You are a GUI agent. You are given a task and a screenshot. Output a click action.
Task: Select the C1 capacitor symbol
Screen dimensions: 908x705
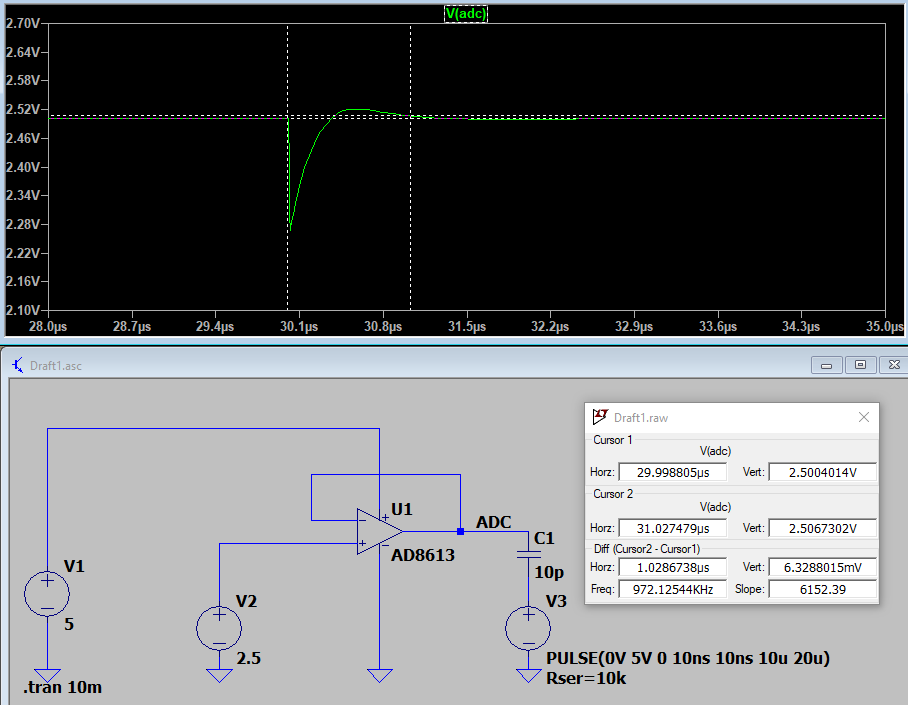point(528,554)
